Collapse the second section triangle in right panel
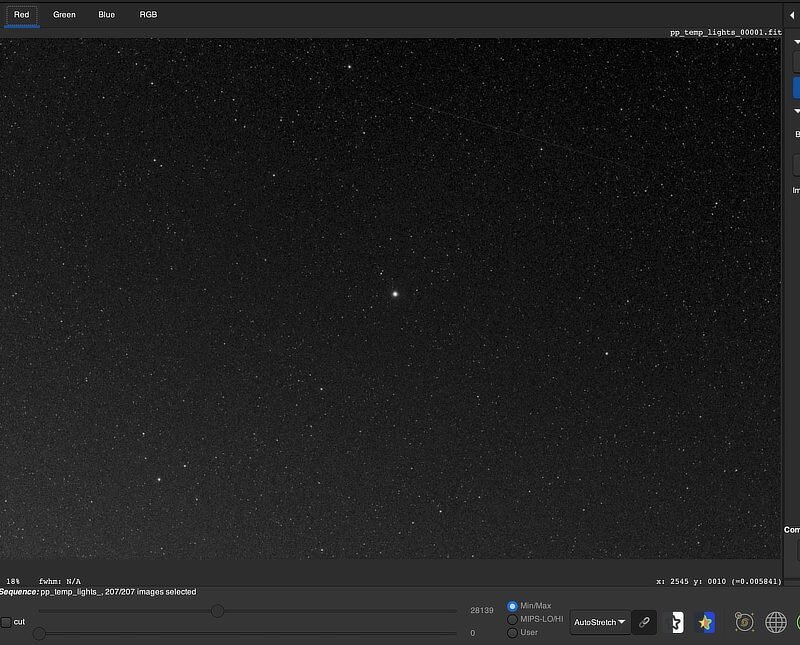Screen dimensions: 800x645 pos(796,111)
